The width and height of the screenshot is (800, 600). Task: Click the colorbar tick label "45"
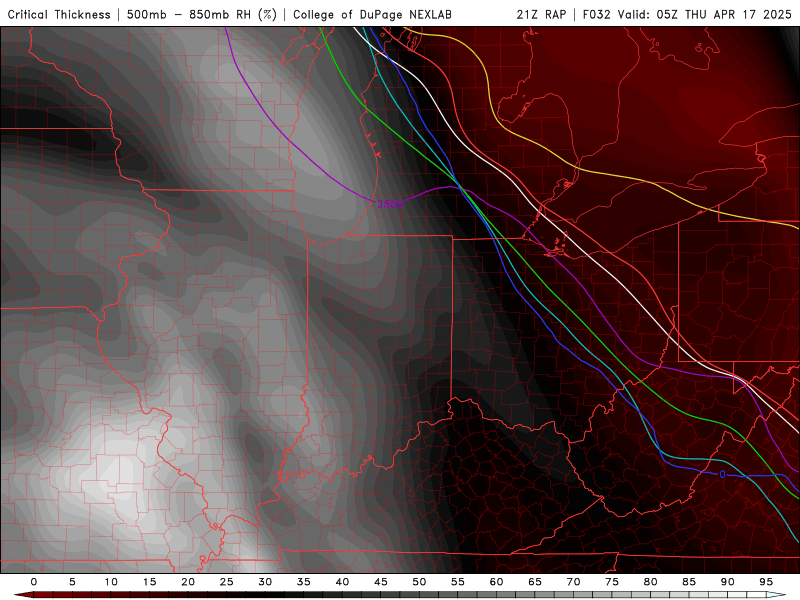(x=381, y=582)
